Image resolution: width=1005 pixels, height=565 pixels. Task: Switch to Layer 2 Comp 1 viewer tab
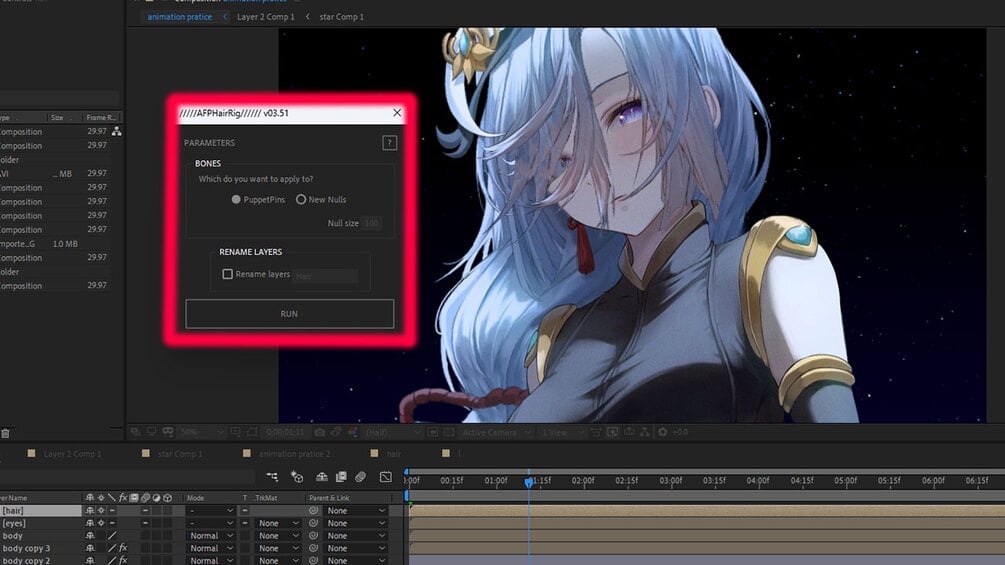(x=266, y=17)
